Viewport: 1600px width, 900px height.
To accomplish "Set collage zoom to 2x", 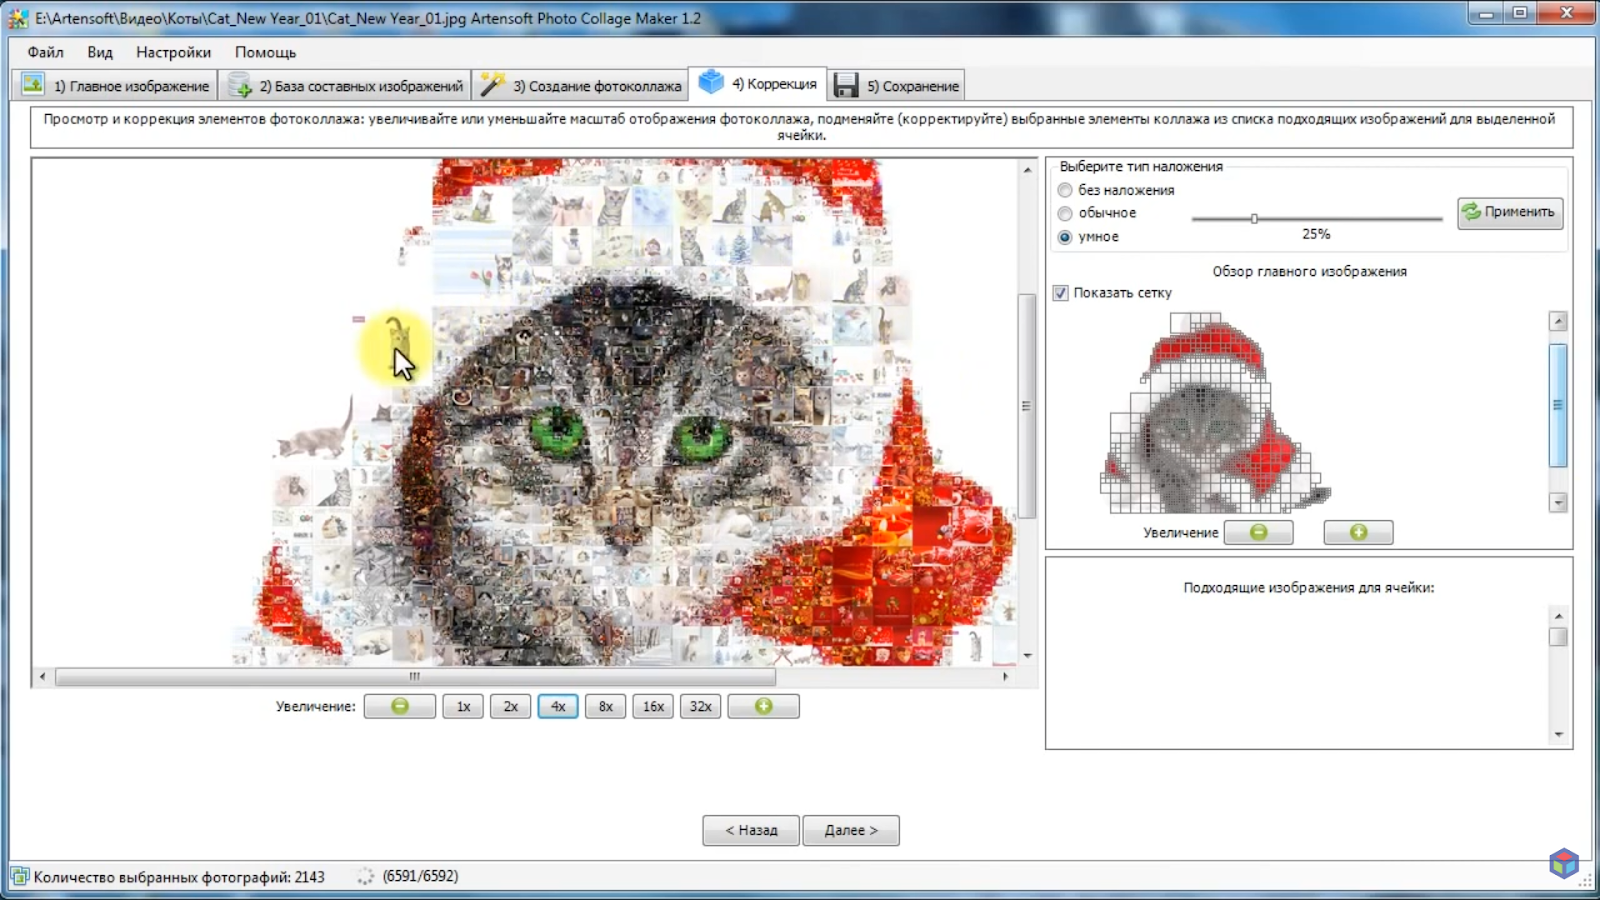I will click(511, 706).
